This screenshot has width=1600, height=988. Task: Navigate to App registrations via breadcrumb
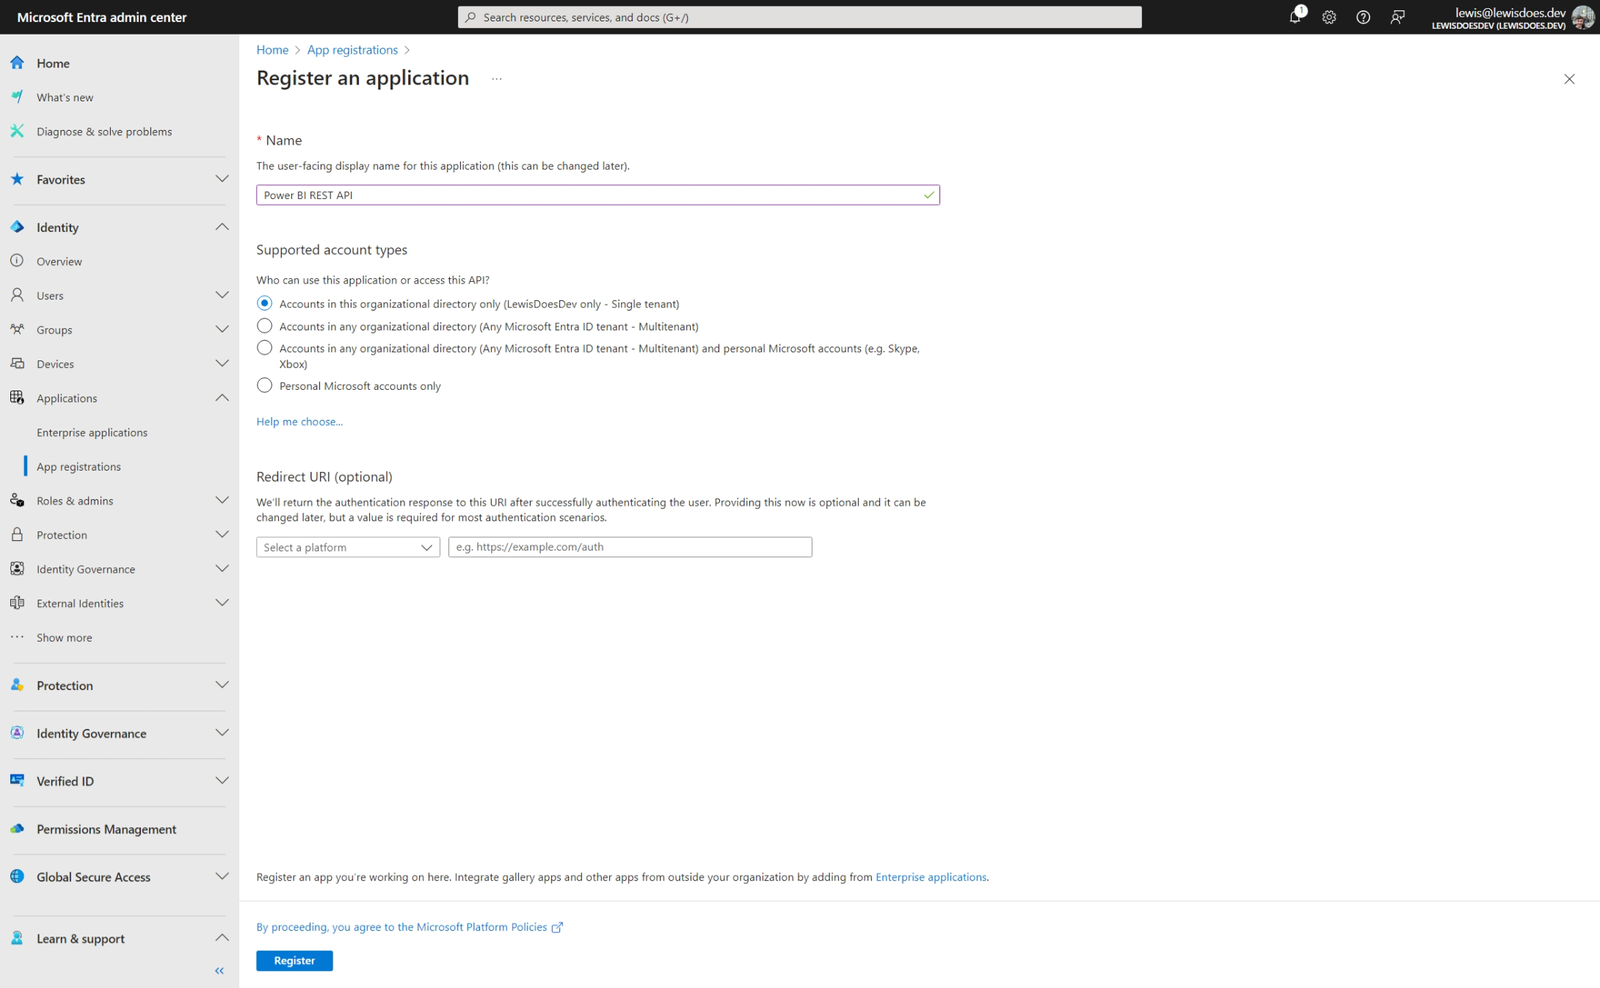(x=352, y=49)
